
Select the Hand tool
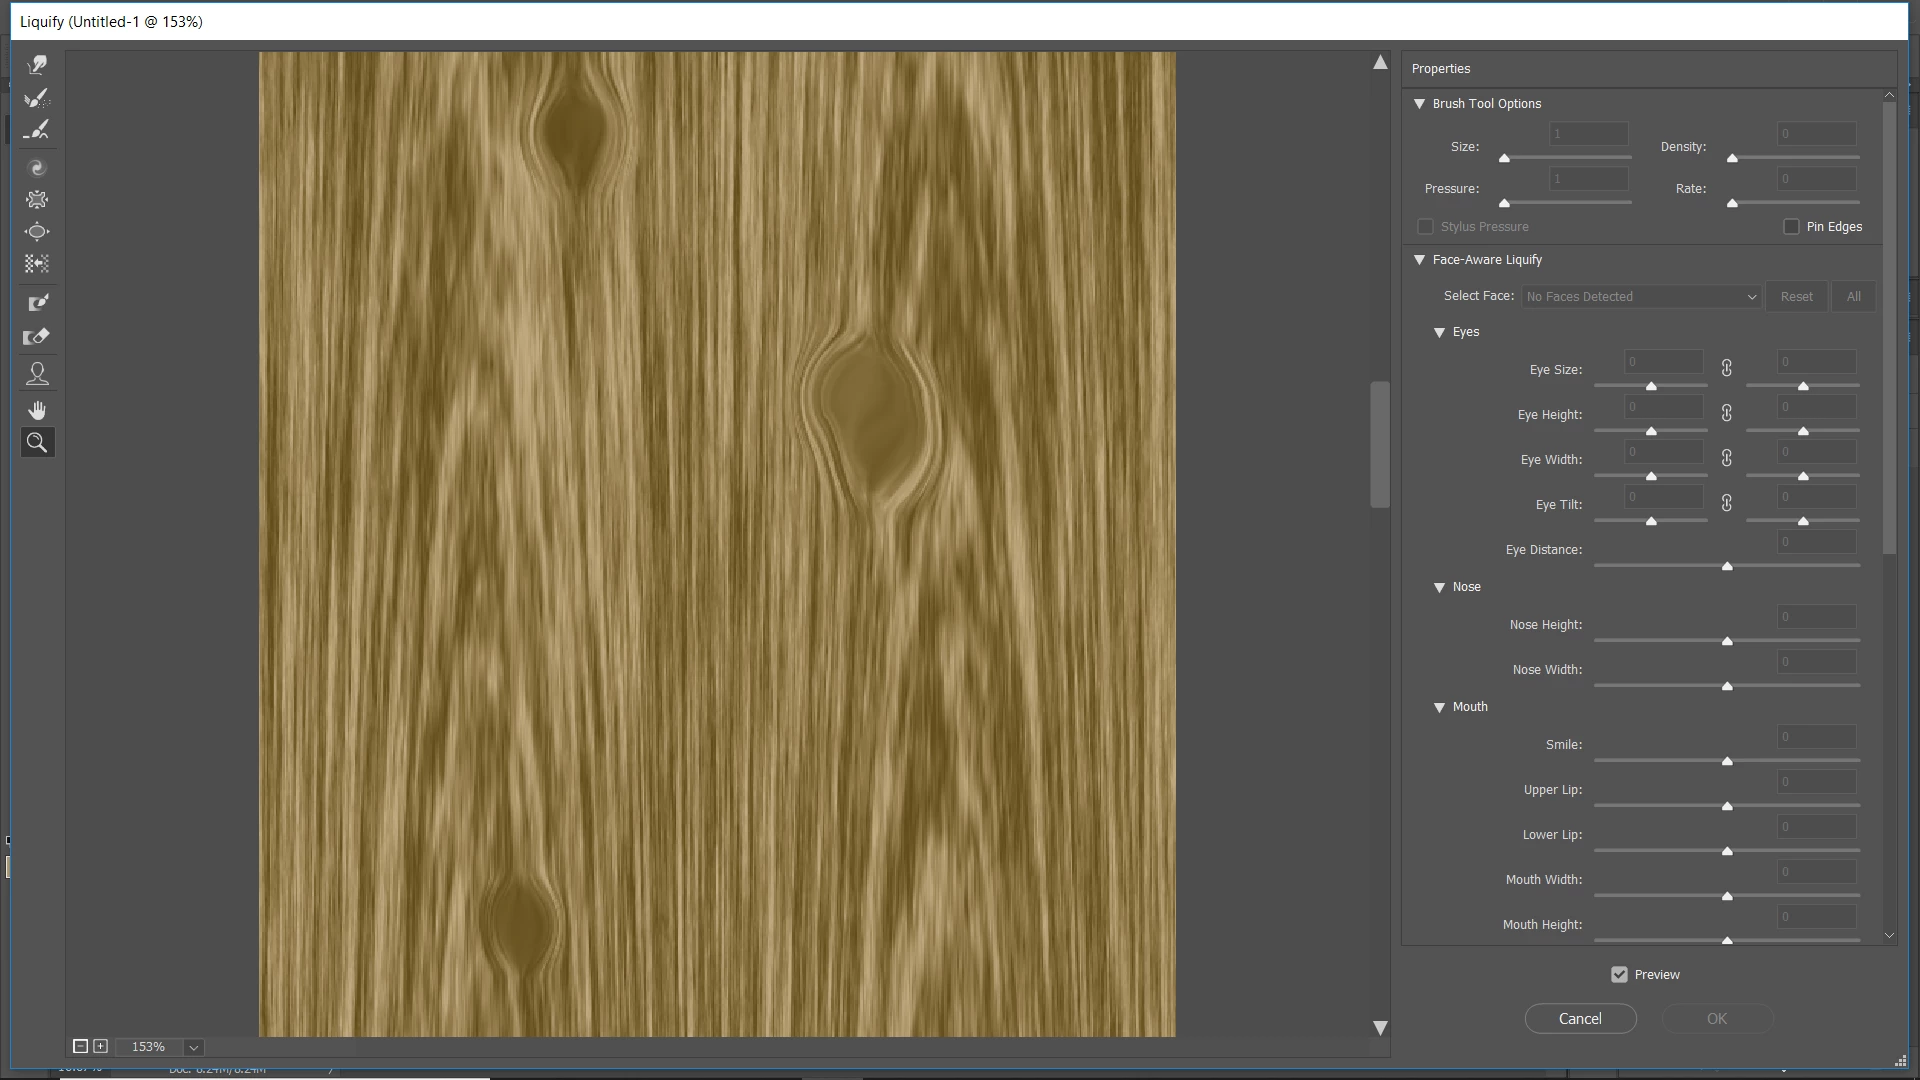tap(37, 411)
